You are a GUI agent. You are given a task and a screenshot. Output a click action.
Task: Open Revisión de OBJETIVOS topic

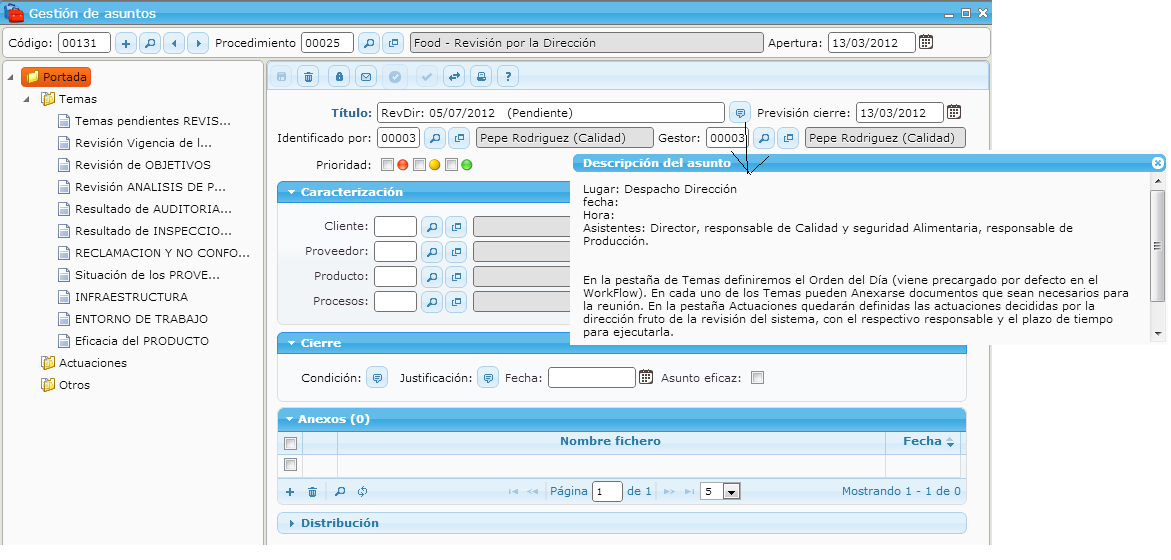click(143, 165)
